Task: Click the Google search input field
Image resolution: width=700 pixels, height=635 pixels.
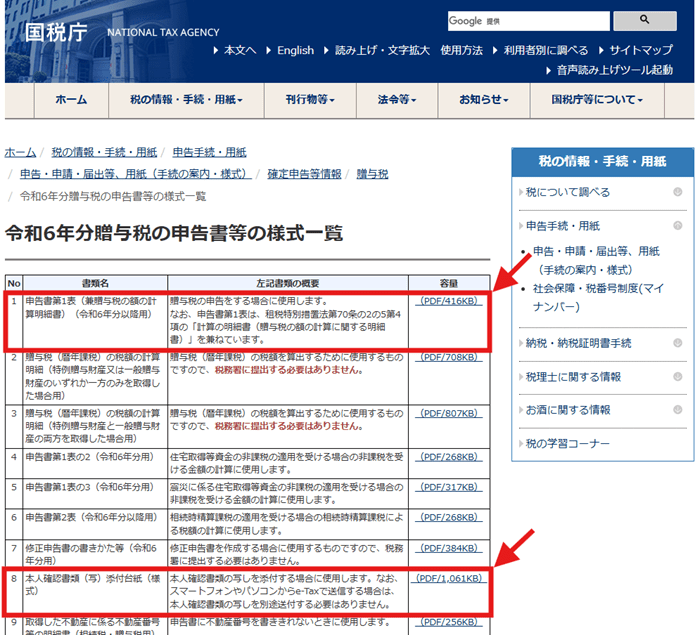Action: (529, 21)
